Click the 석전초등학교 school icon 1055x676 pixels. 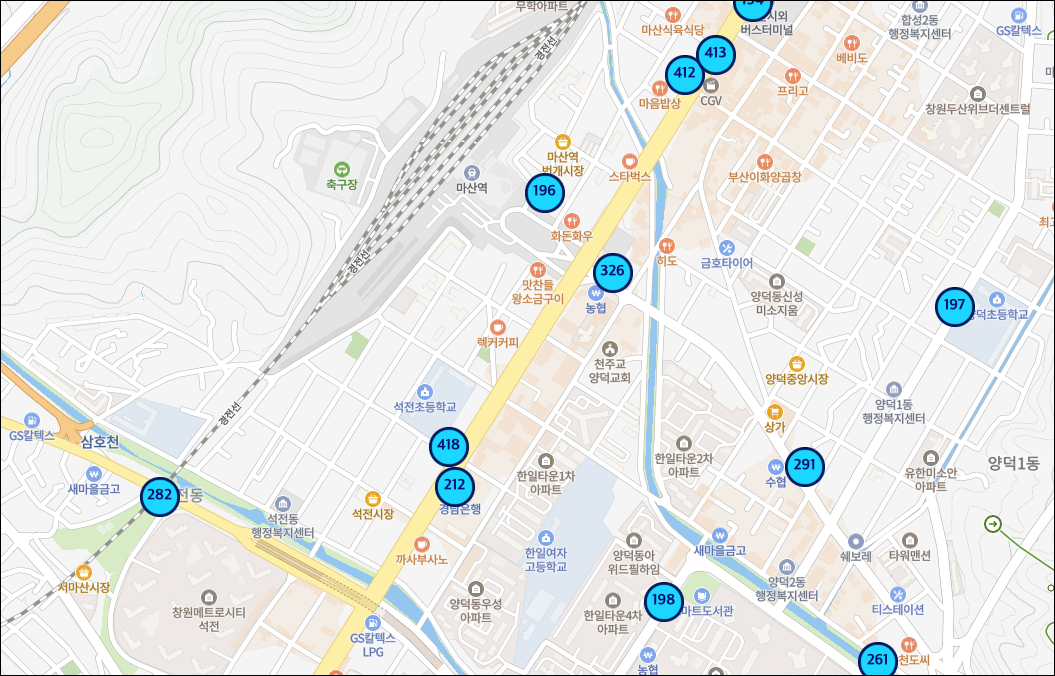[x=425, y=391]
